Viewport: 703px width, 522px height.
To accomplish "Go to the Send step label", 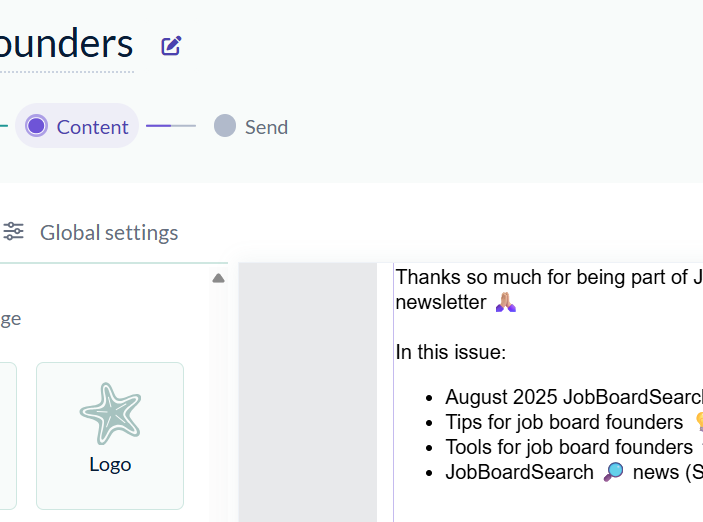I will click(x=266, y=127).
